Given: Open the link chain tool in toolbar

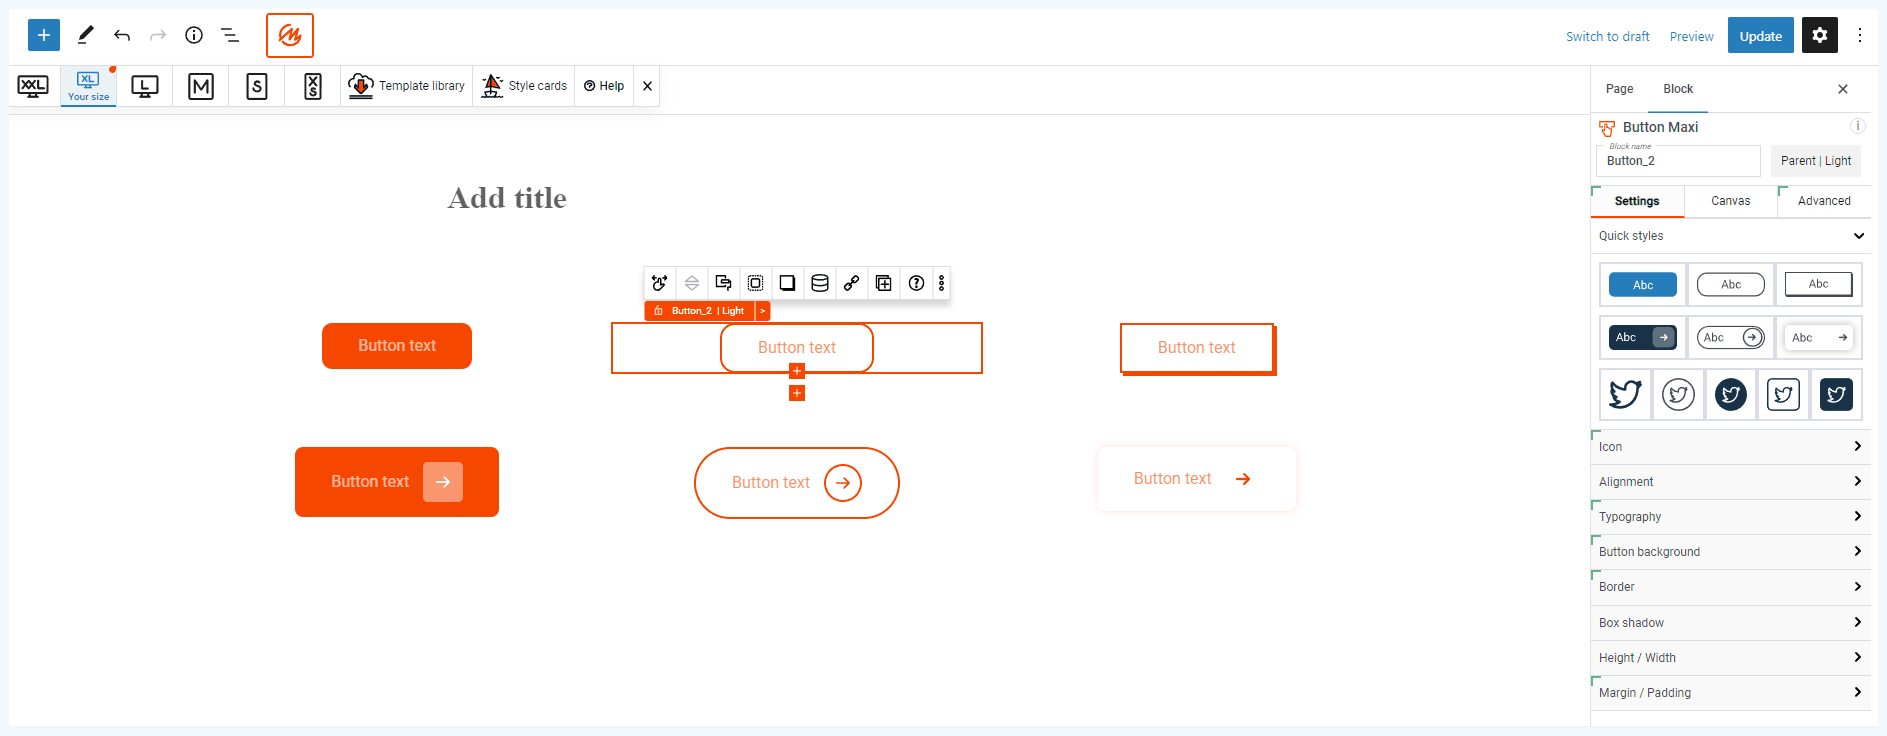Looking at the screenshot, I should [851, 283].
